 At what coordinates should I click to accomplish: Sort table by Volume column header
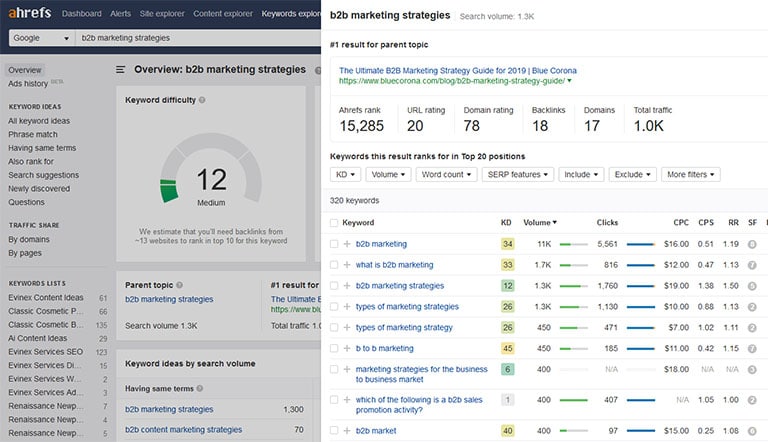point(540,222)
